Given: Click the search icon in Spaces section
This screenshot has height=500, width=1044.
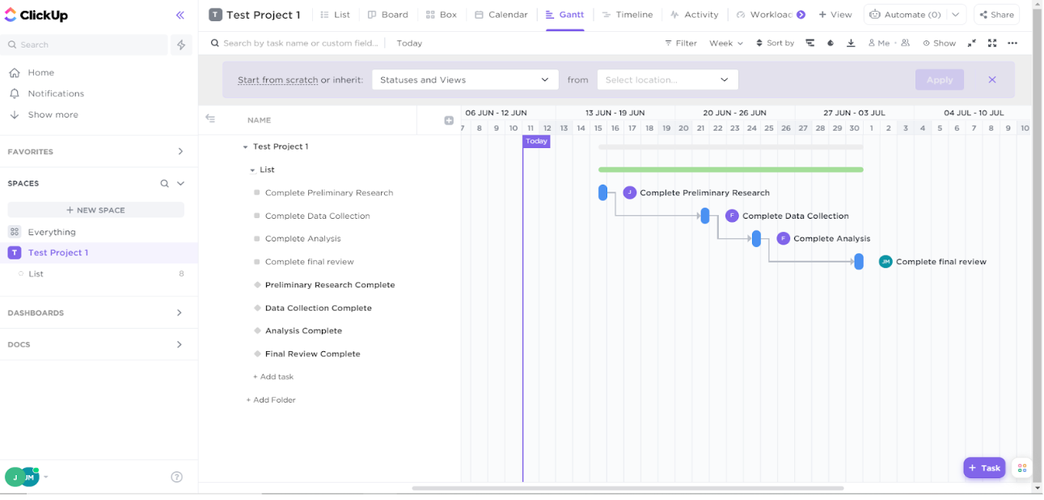Looking at the screenshot, I should click(x=165, y=184).
